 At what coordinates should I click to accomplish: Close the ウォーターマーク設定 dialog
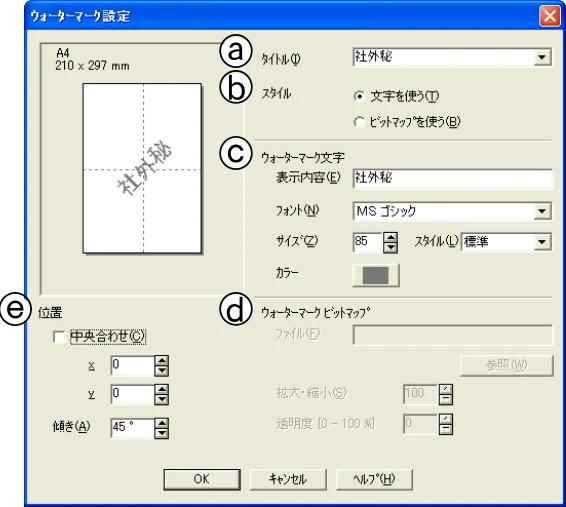(549, 16)
